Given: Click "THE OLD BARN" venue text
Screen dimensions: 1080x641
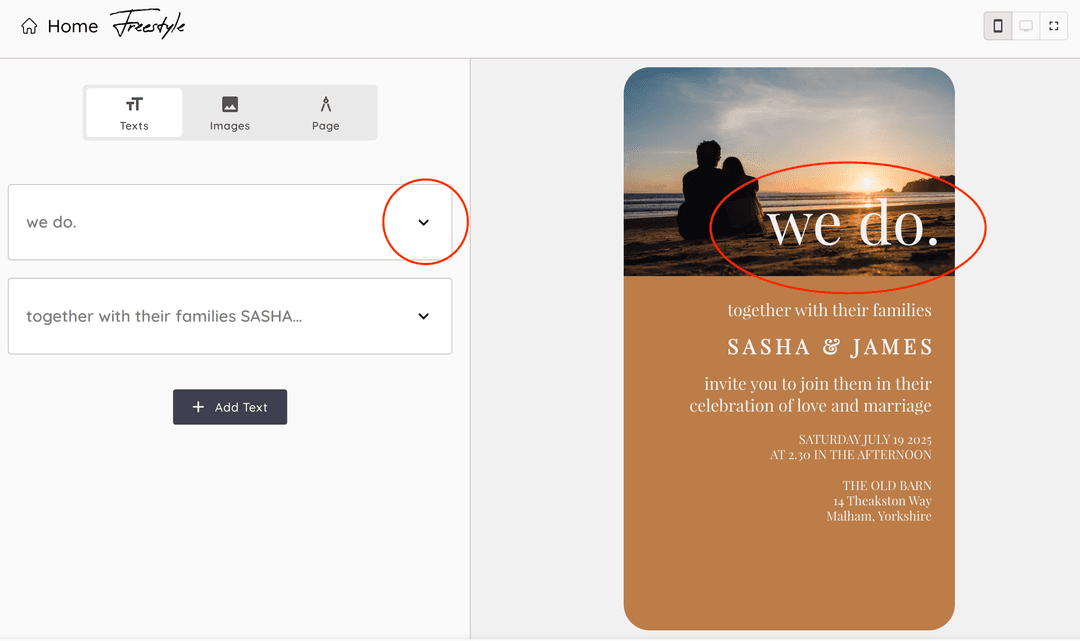Looking at the screenshot, I should (x=886, y=485).
